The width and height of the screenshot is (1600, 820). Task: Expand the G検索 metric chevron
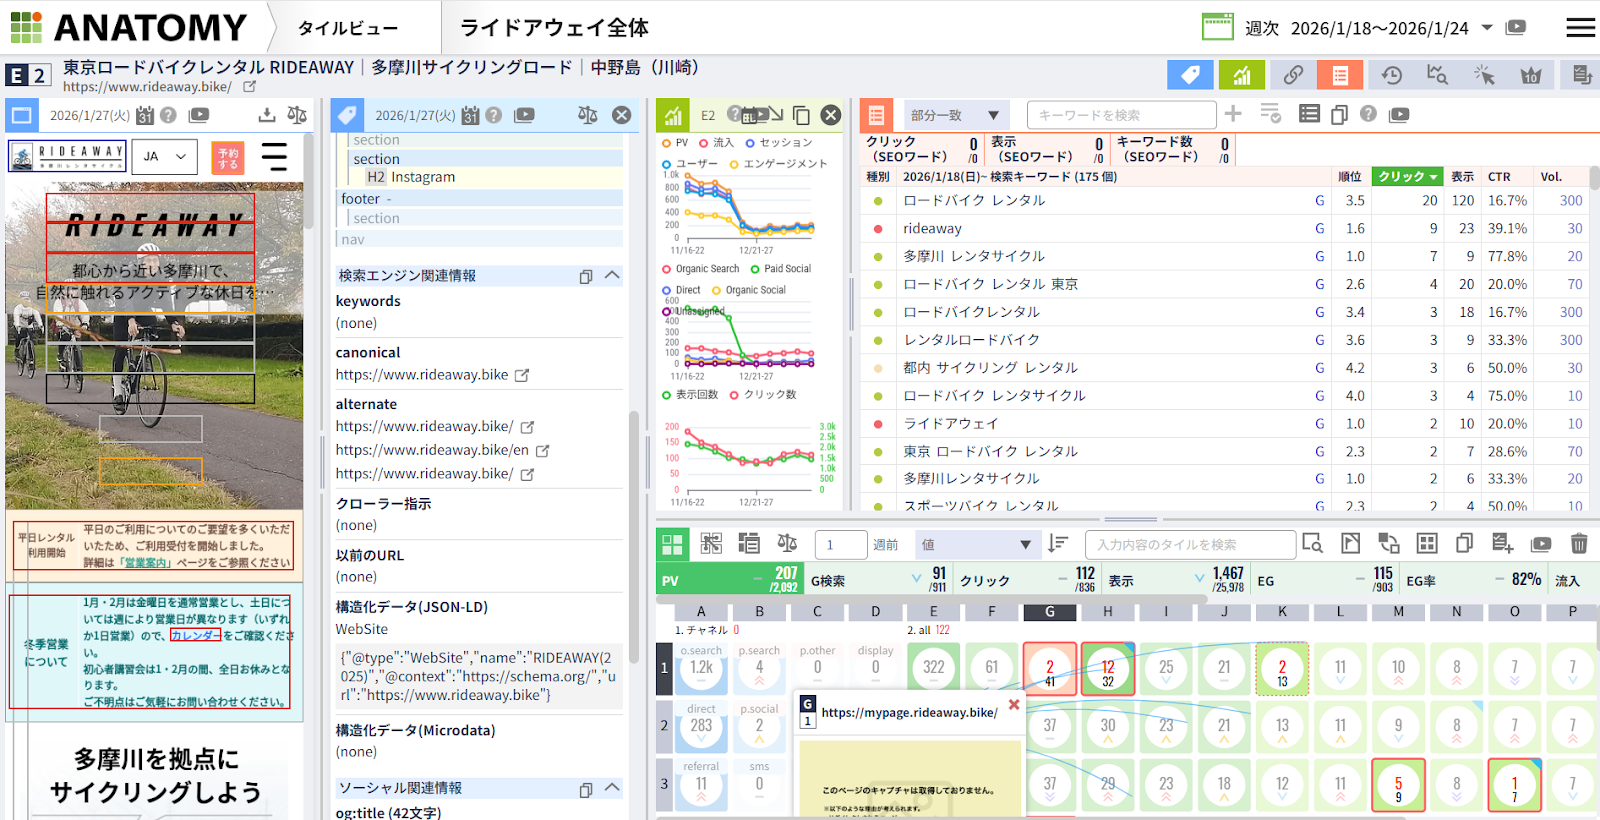tap(916, 579)
